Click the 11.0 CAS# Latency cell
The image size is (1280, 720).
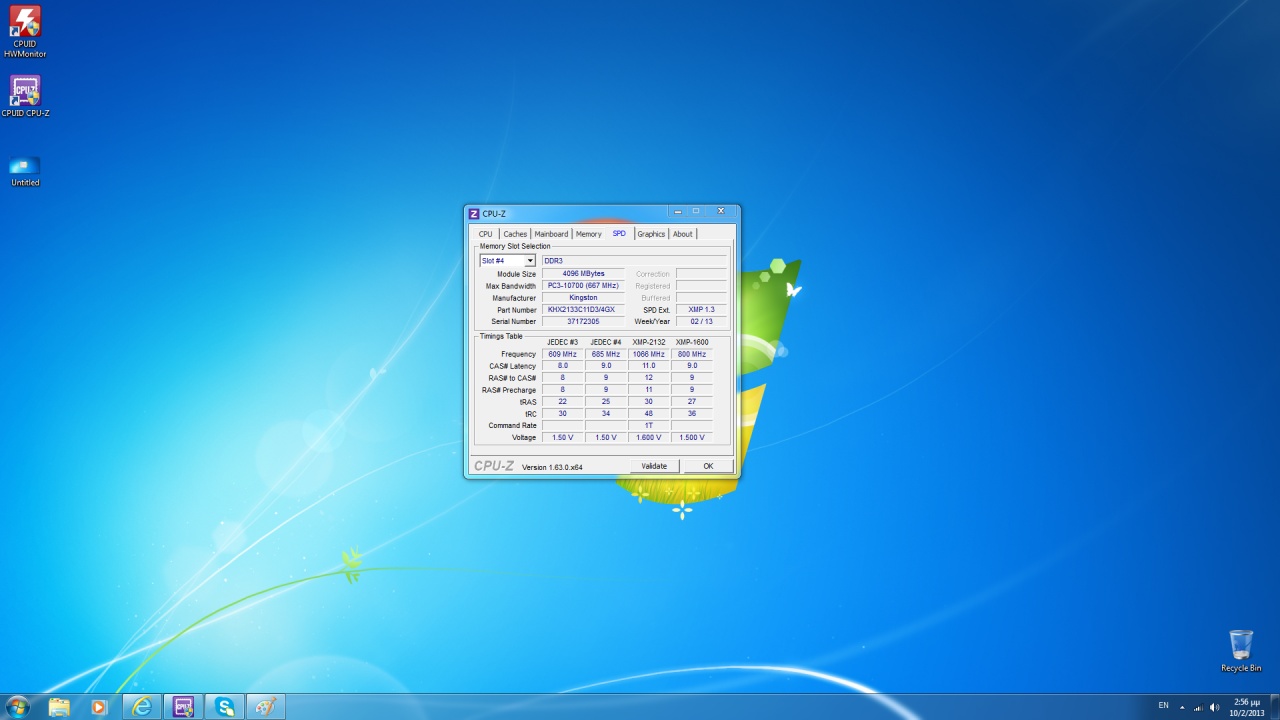(x=649, y=366)
